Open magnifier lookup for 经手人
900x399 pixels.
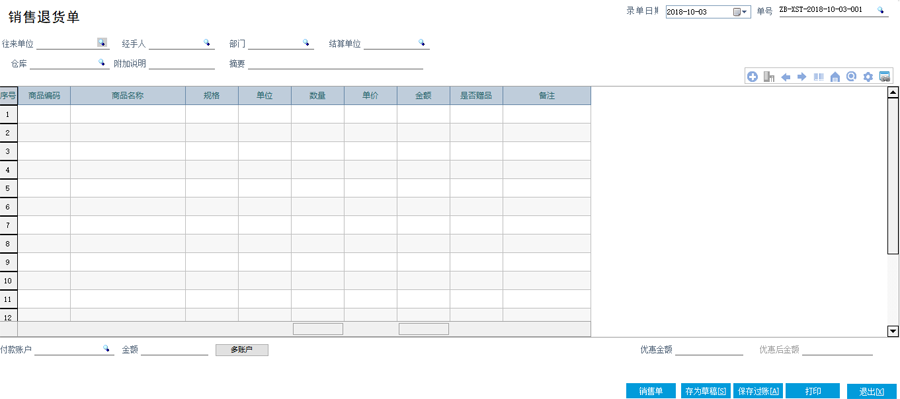(207, 42)
